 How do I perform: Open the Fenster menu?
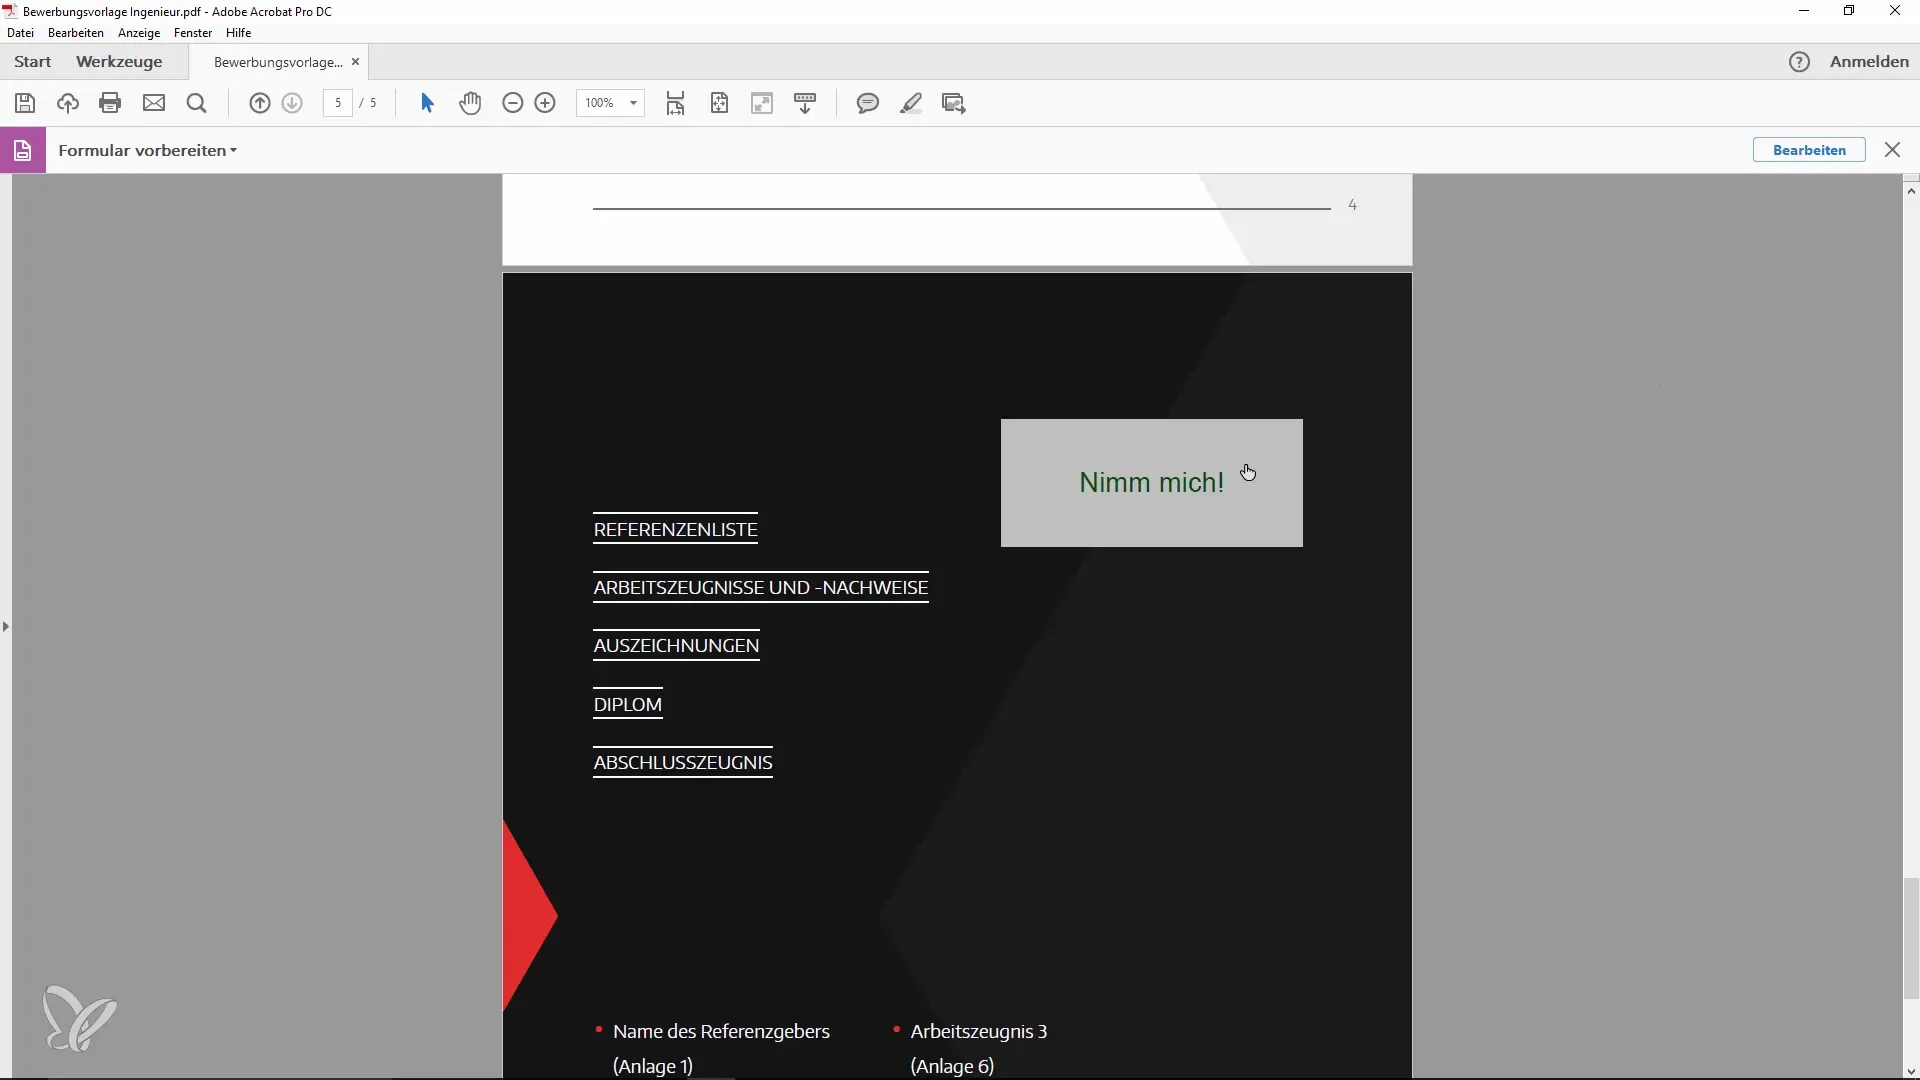(193, 33)
